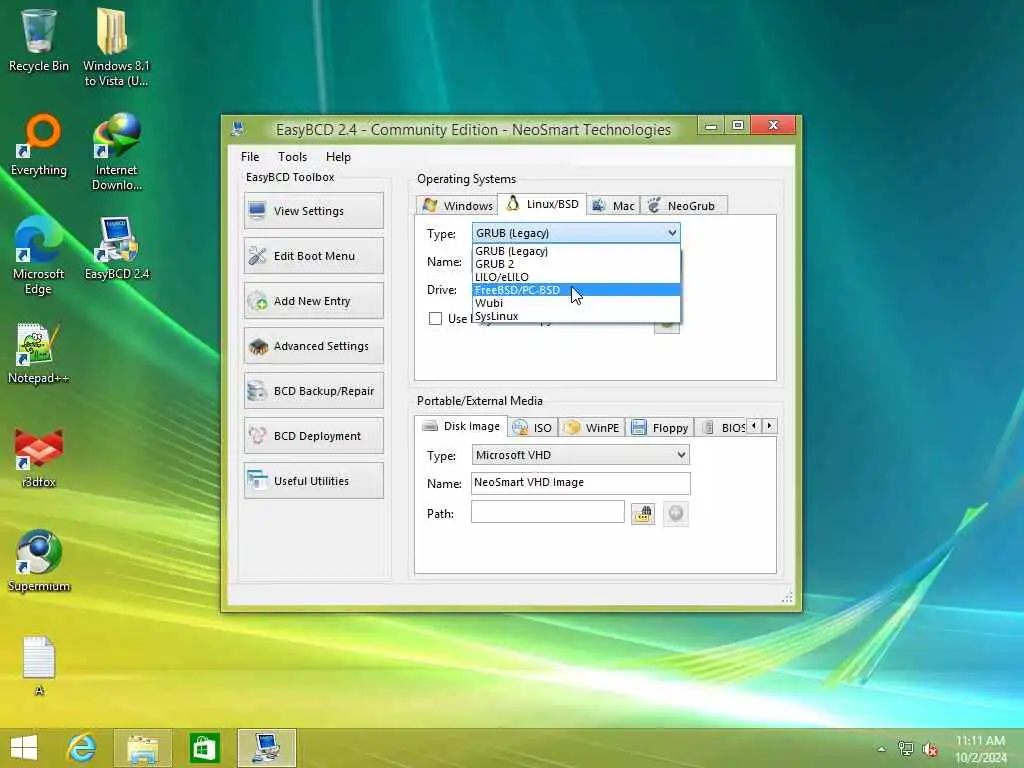Switch to the NeoGrub tab
Image resolution: width=1024 pixels, height=768 pixels.
683,206
